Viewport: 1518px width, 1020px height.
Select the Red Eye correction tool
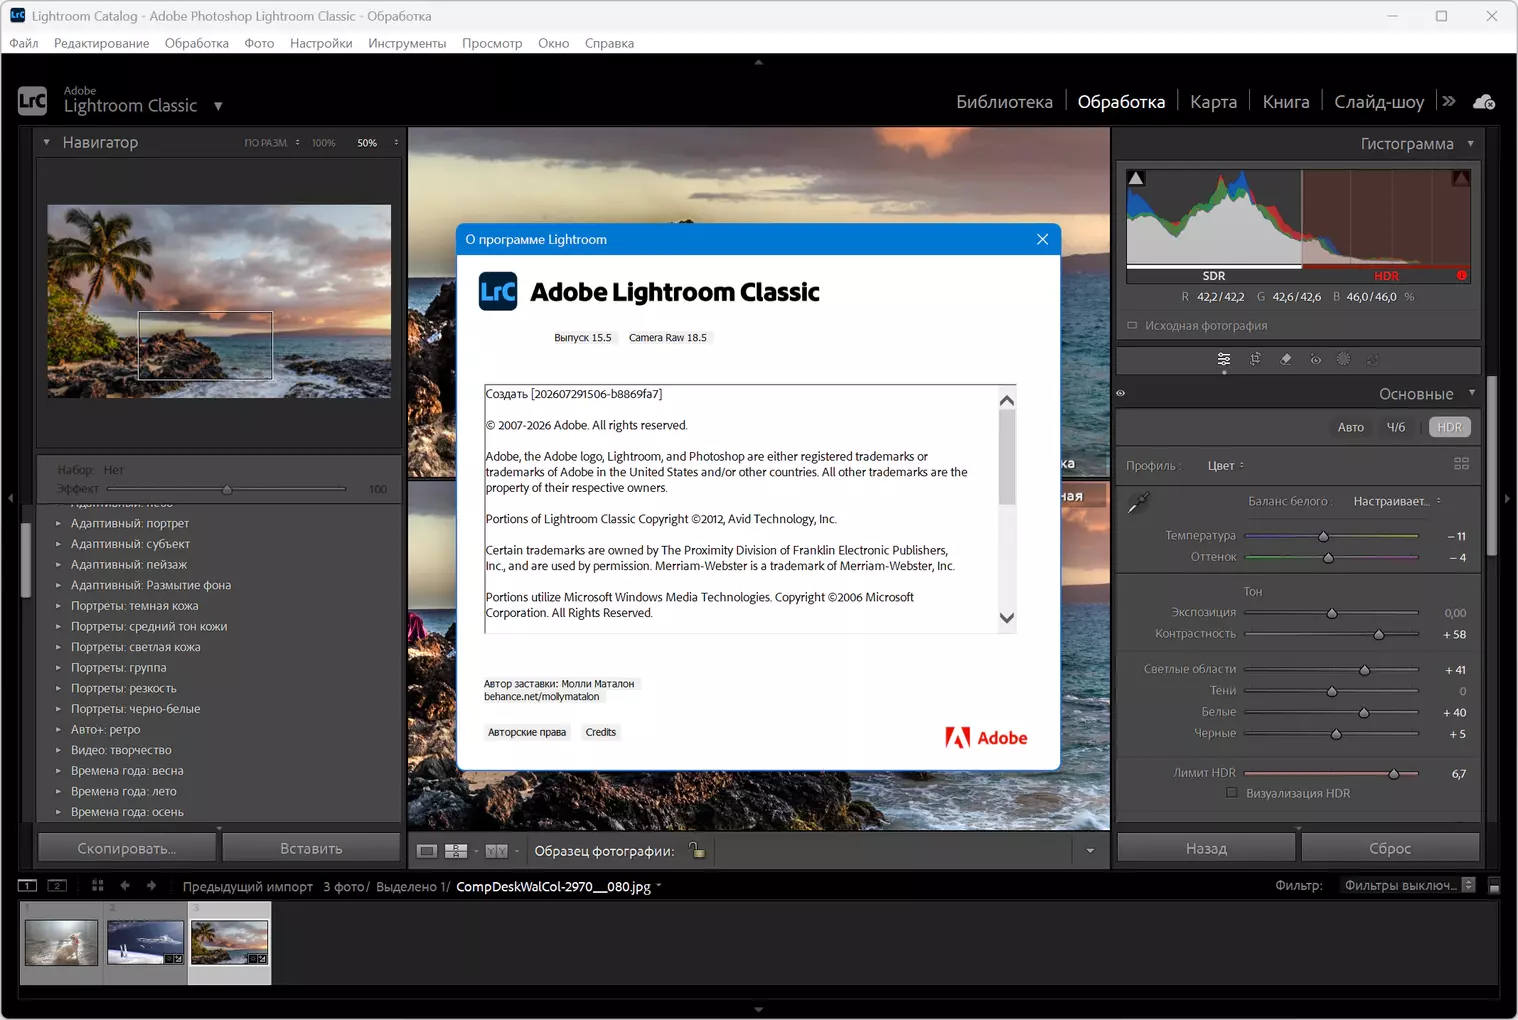pos(1316,360)
